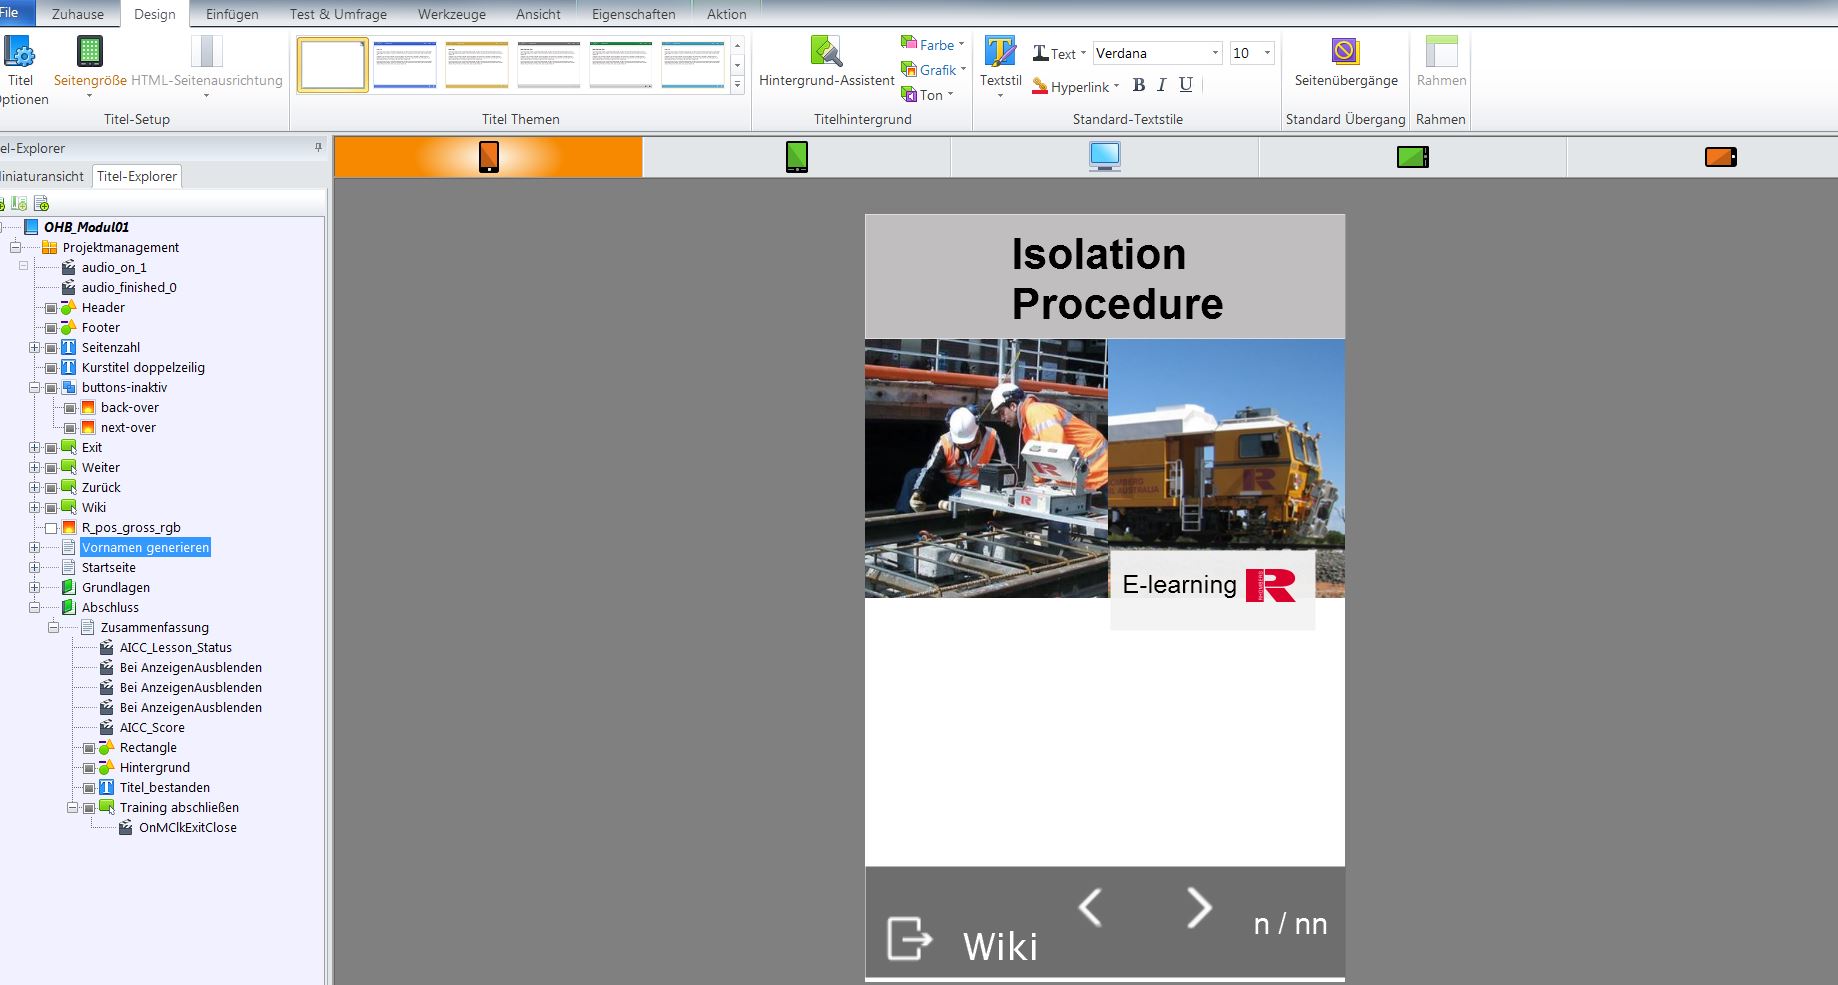Viewport: 1838px width, 985px height.
Task: Open the Grafik background image menu
Action: point(934,70)
